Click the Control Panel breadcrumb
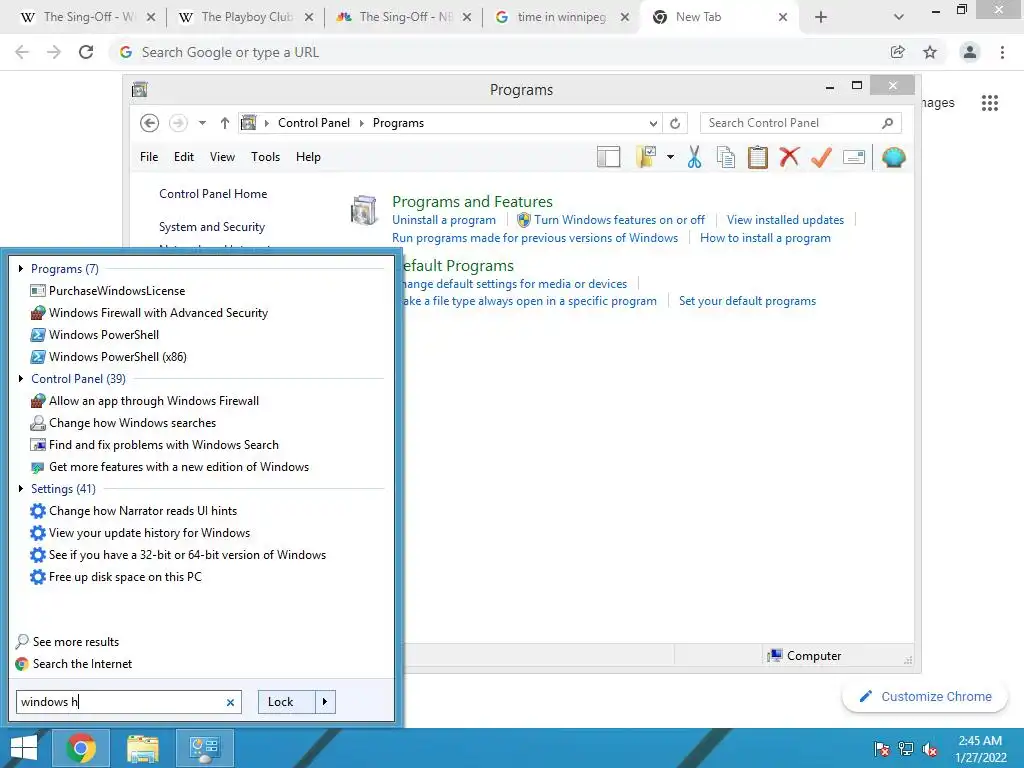This screenshot has width=1024, height=768. (x=313, y=123)
